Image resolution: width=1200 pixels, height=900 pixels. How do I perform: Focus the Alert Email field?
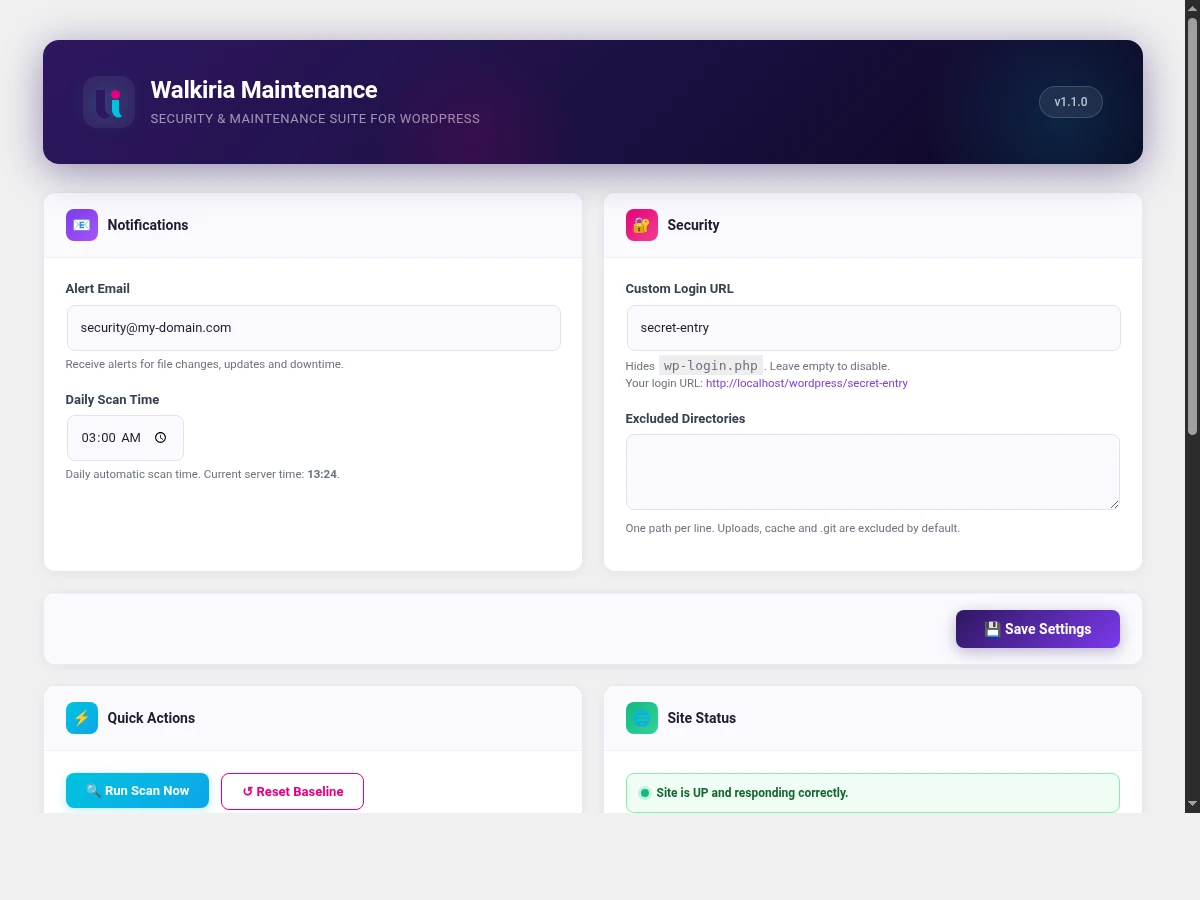click(x=314, y=328)
